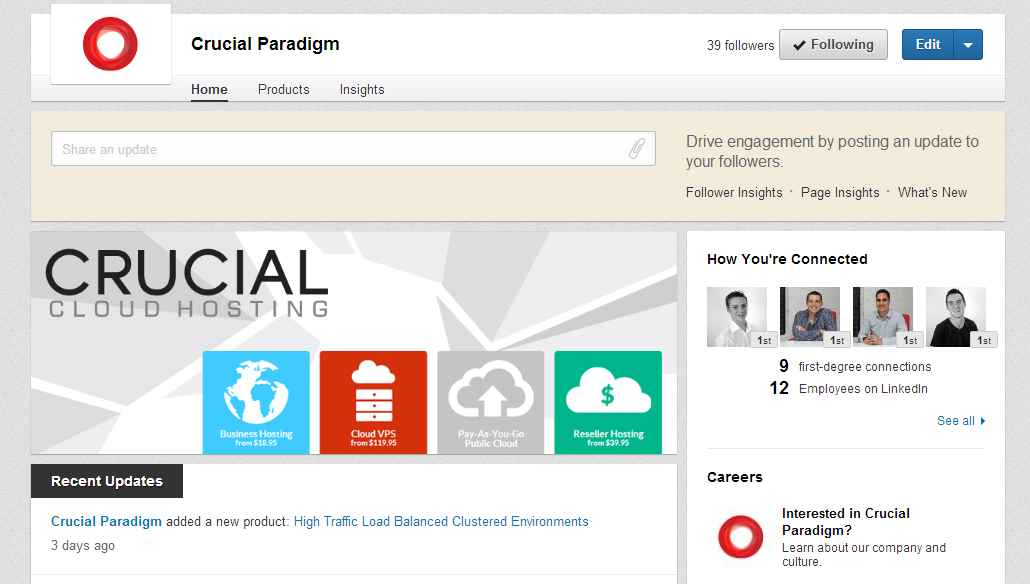Open first connection's profile photo
The image size is (1030, 584).
737,317
